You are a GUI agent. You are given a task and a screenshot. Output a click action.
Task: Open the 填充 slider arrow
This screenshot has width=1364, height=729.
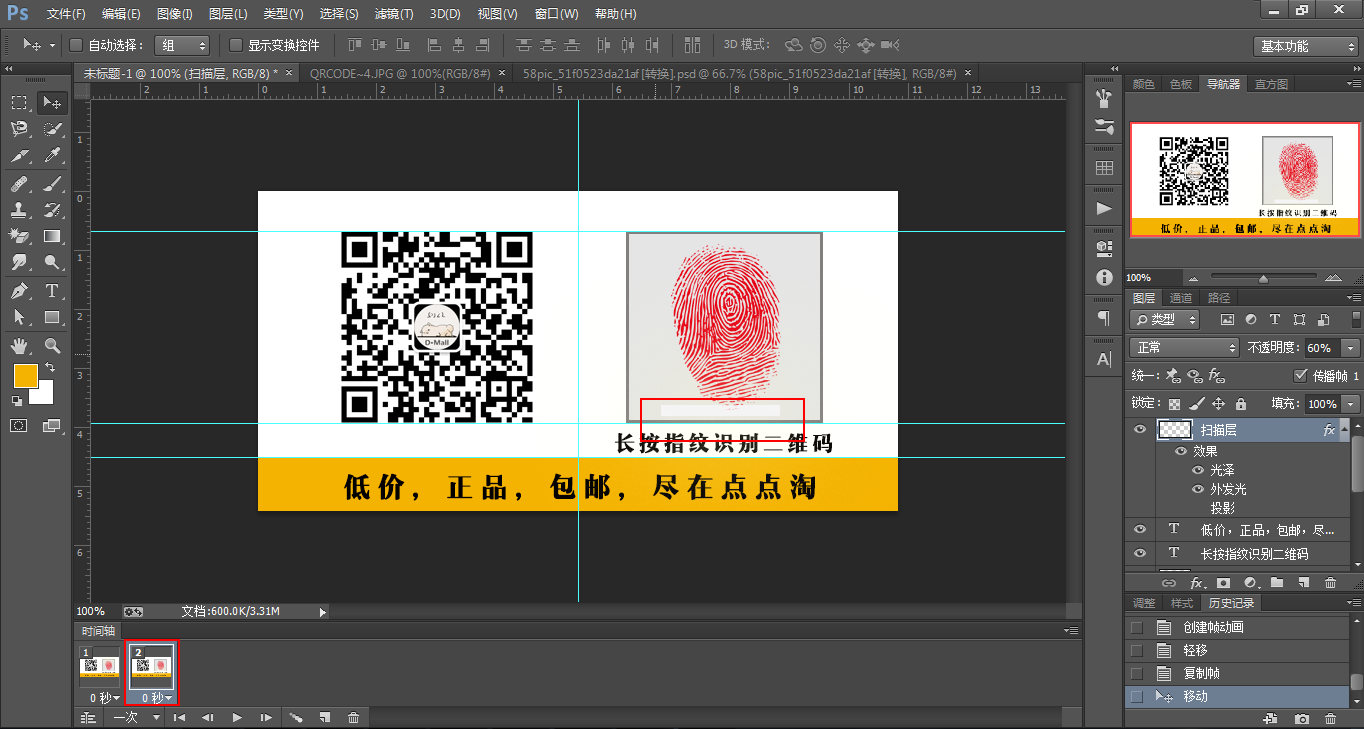(1351, 404)
